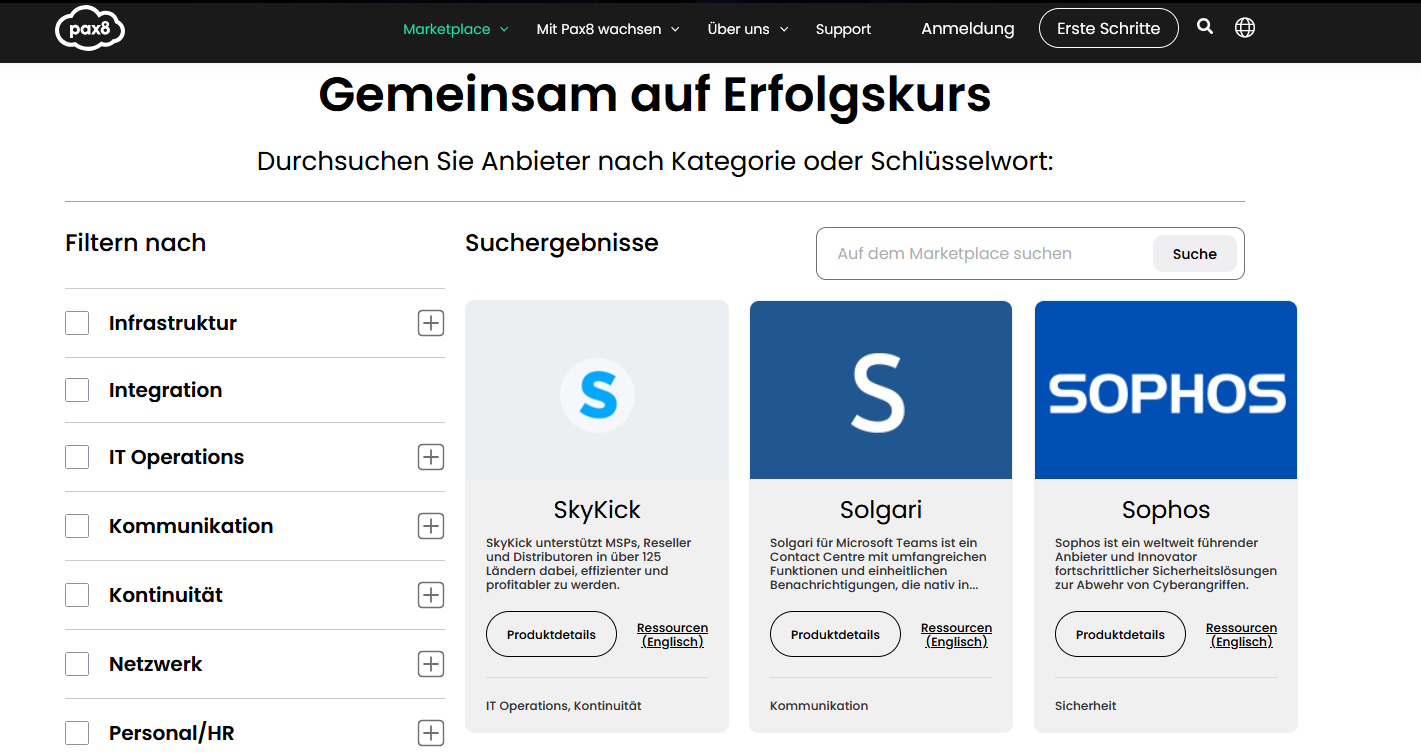Open the Mit Pax8 wachsen dropdown
Viewport: 1421px width, 753px height.
click(x=608, y=29)
